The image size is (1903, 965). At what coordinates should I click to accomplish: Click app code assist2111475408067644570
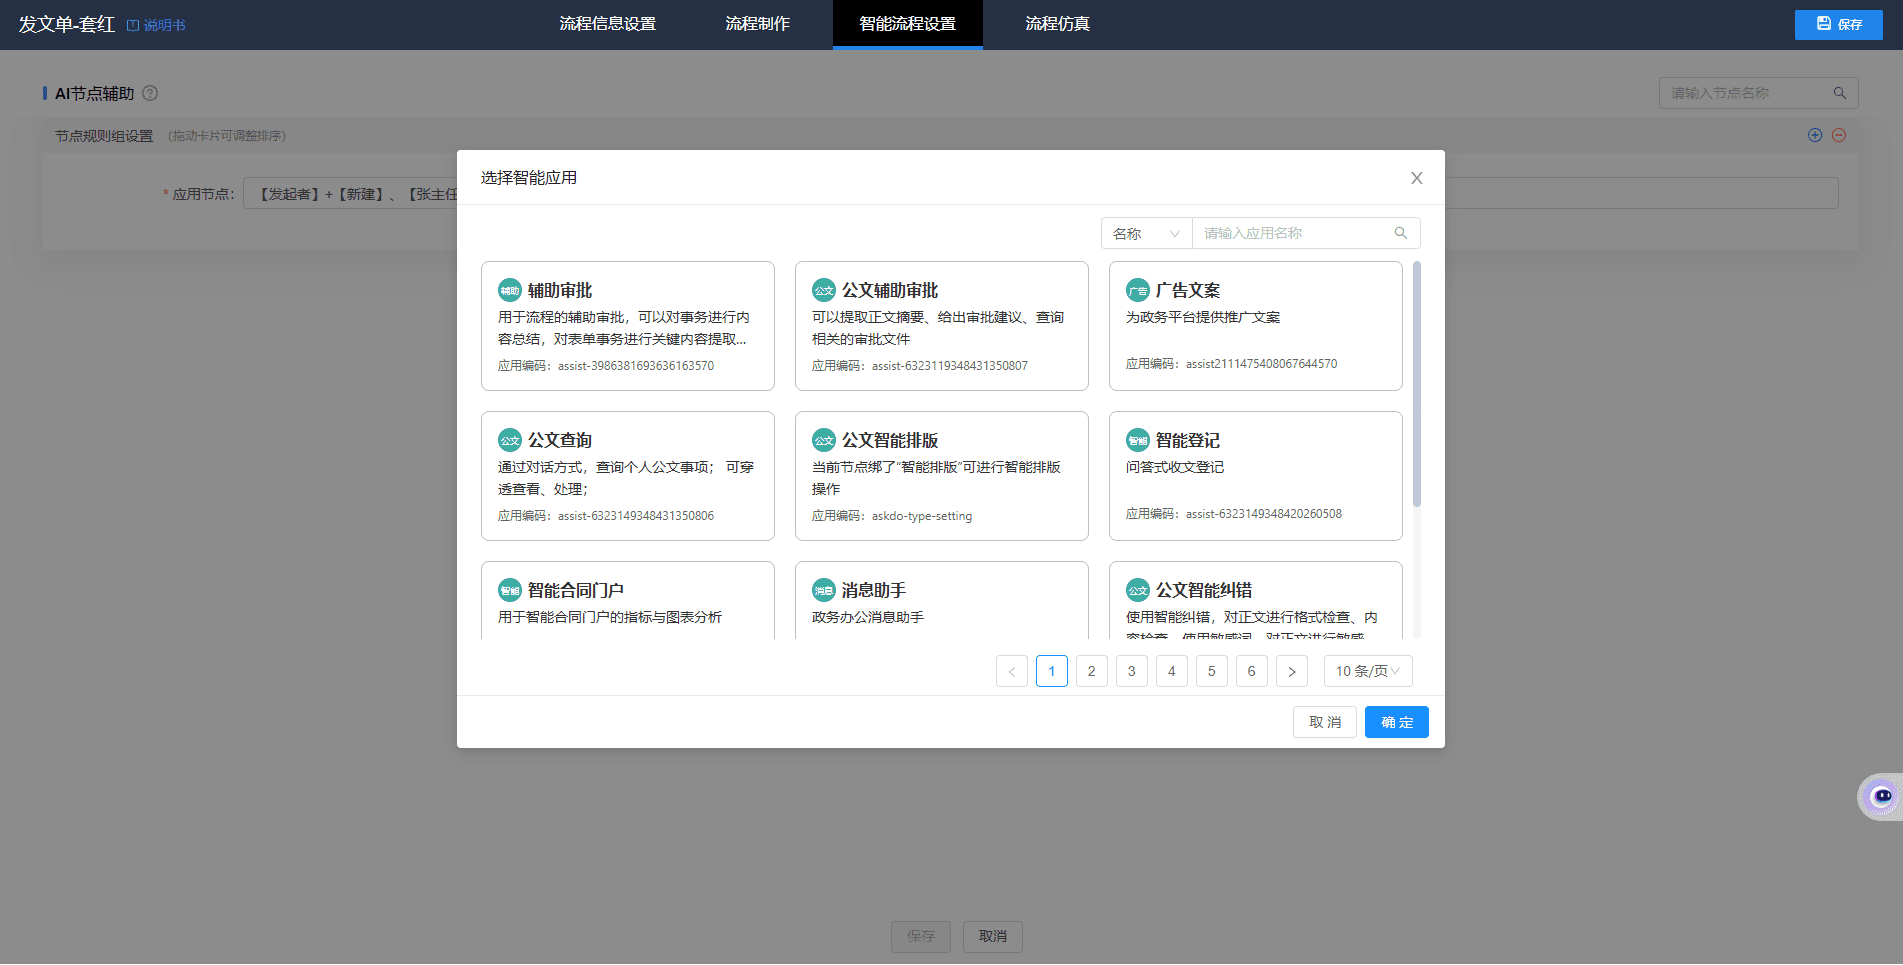click(1262, 364)
